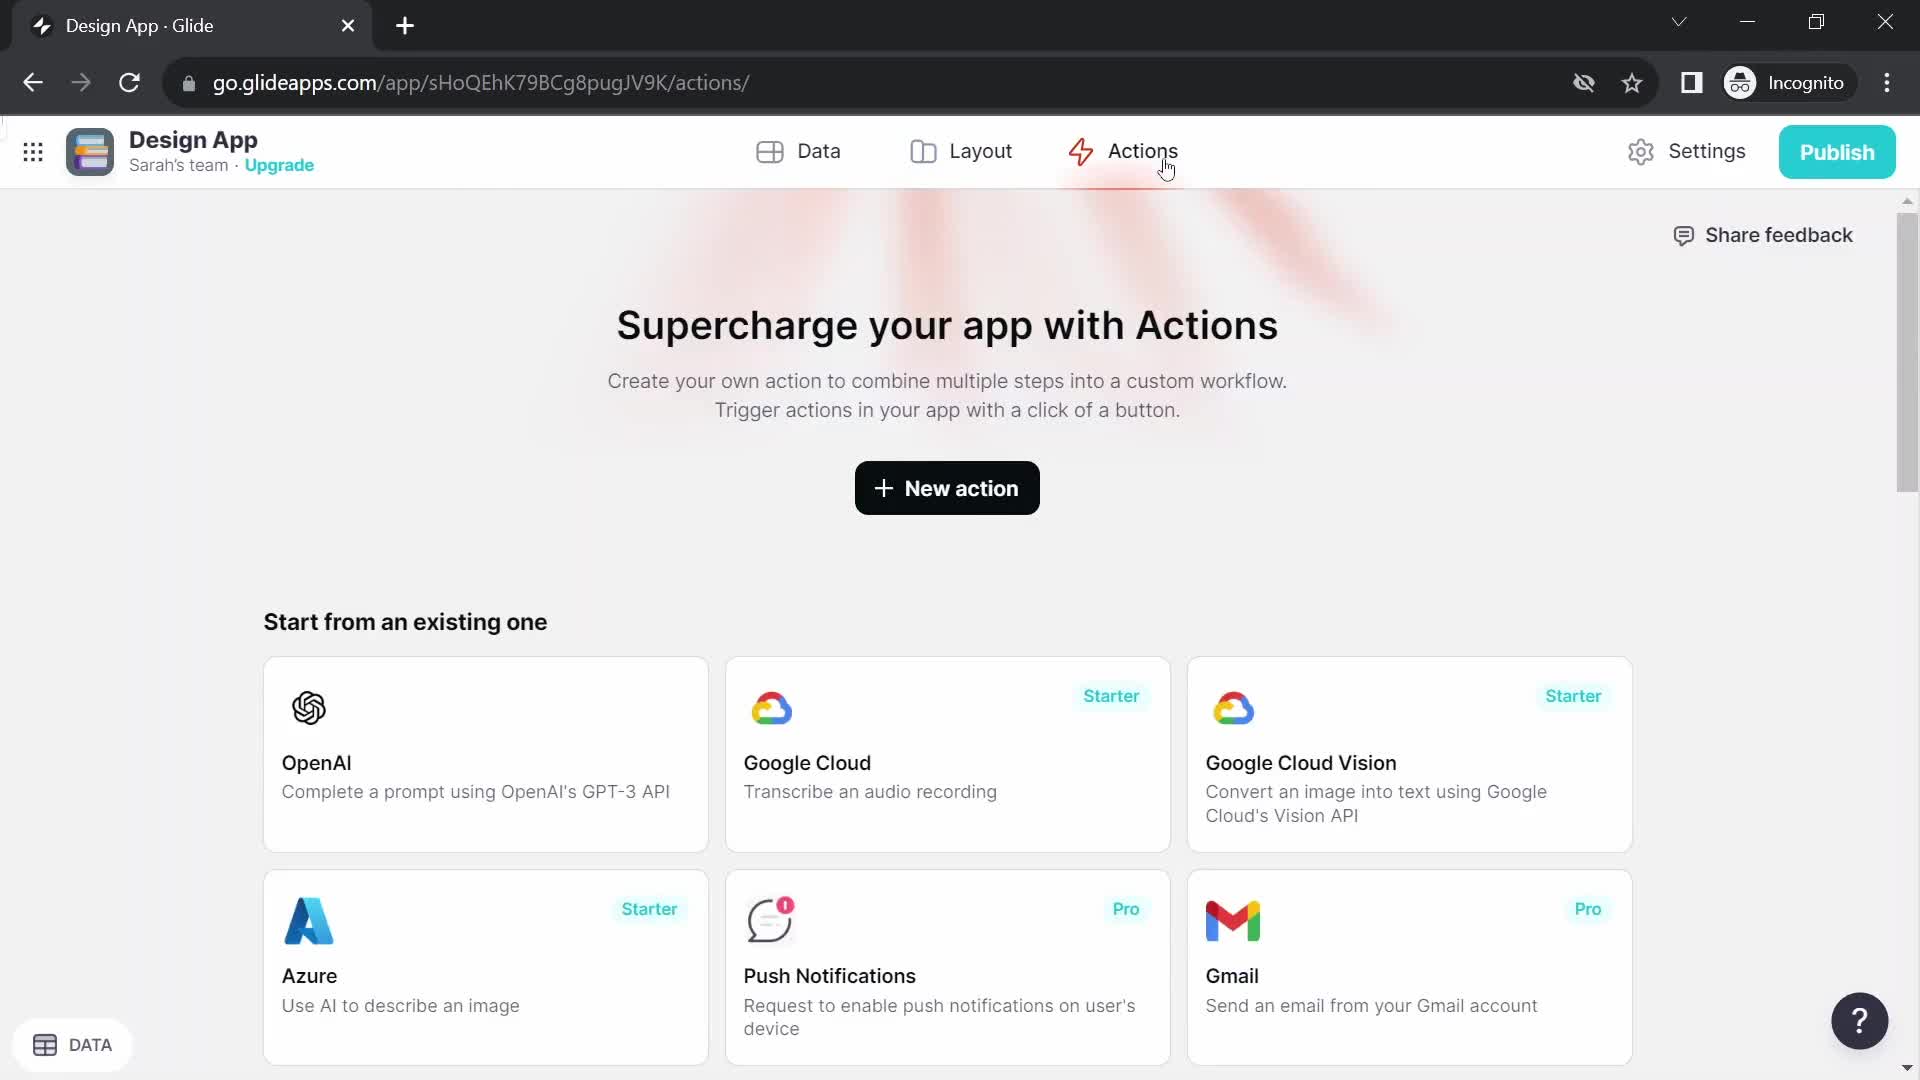Viewport: 1920px width, 1080px height.
Task: Click the Settings gear icon
Action: point(1642,150)
